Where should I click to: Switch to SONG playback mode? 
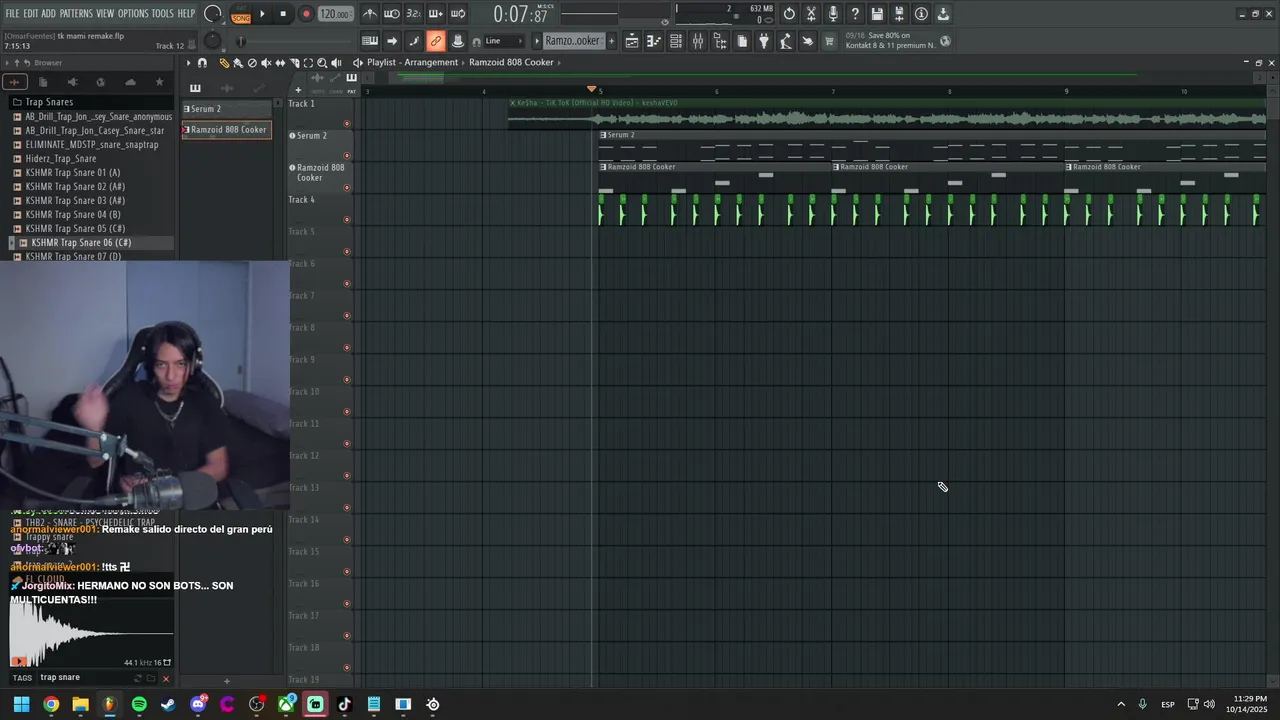click(x=241, y=17)
